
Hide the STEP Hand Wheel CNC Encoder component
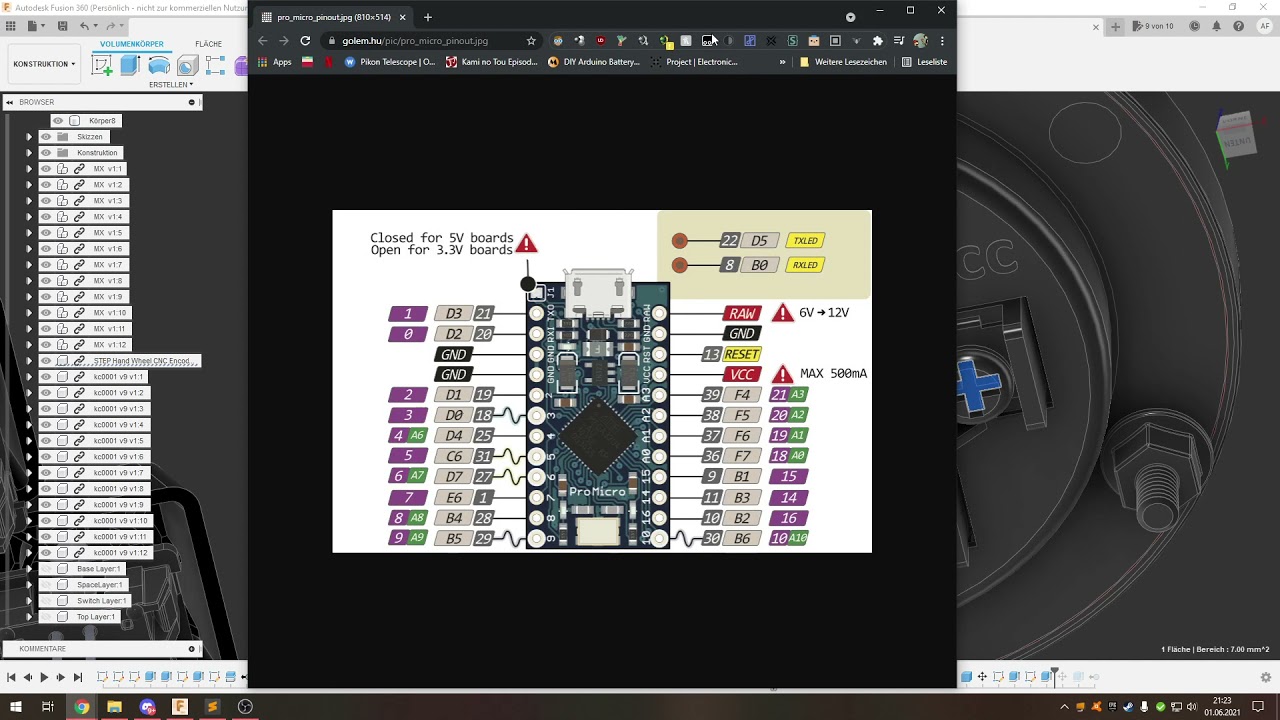45,361
